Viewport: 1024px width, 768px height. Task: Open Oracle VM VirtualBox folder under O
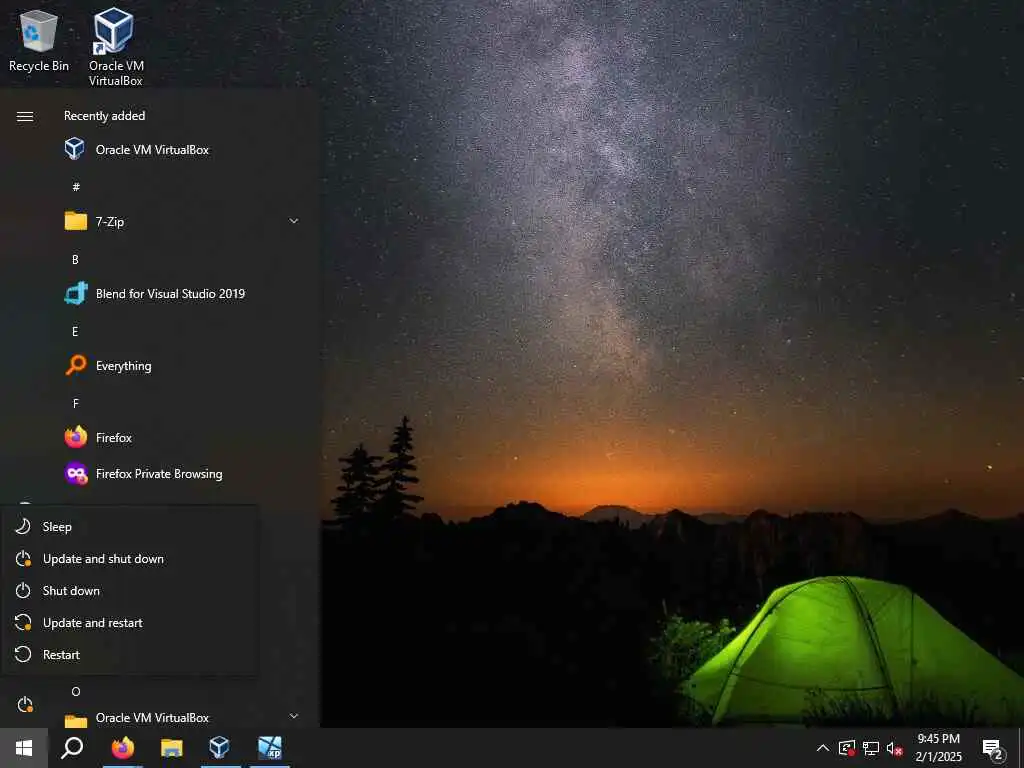click(184, 717)
